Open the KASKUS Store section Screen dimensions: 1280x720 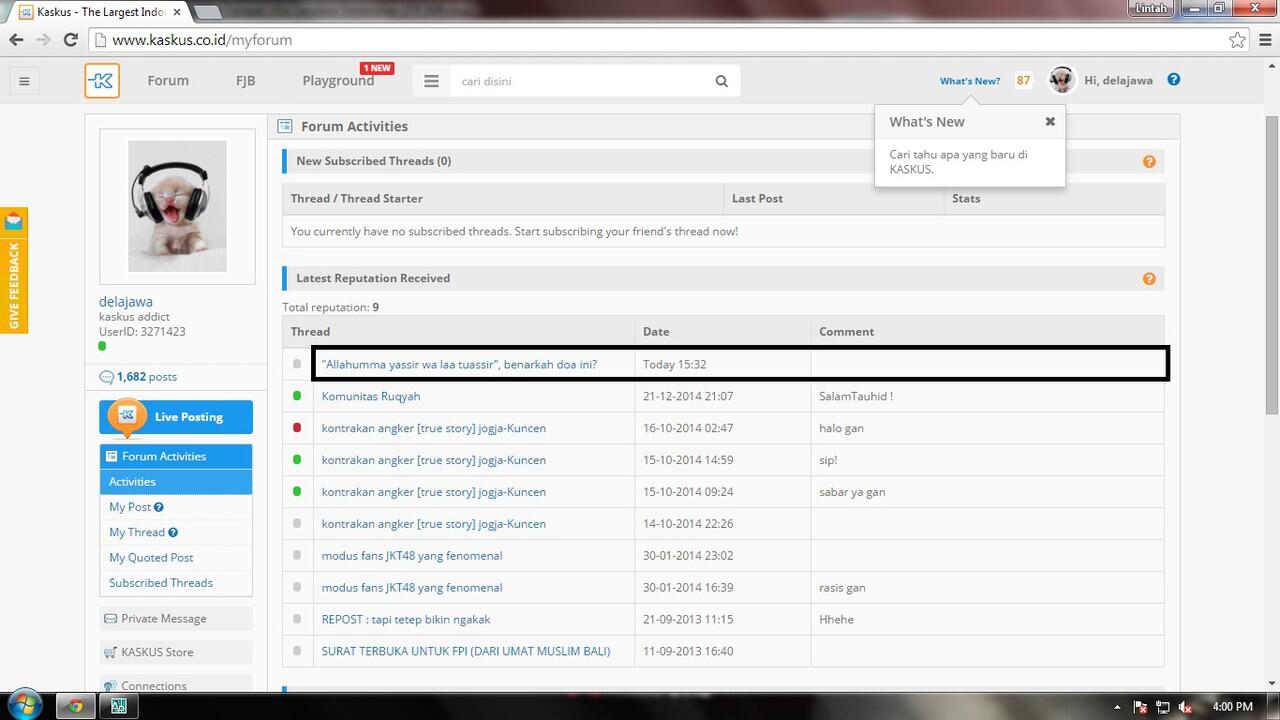tap(176, 652)
